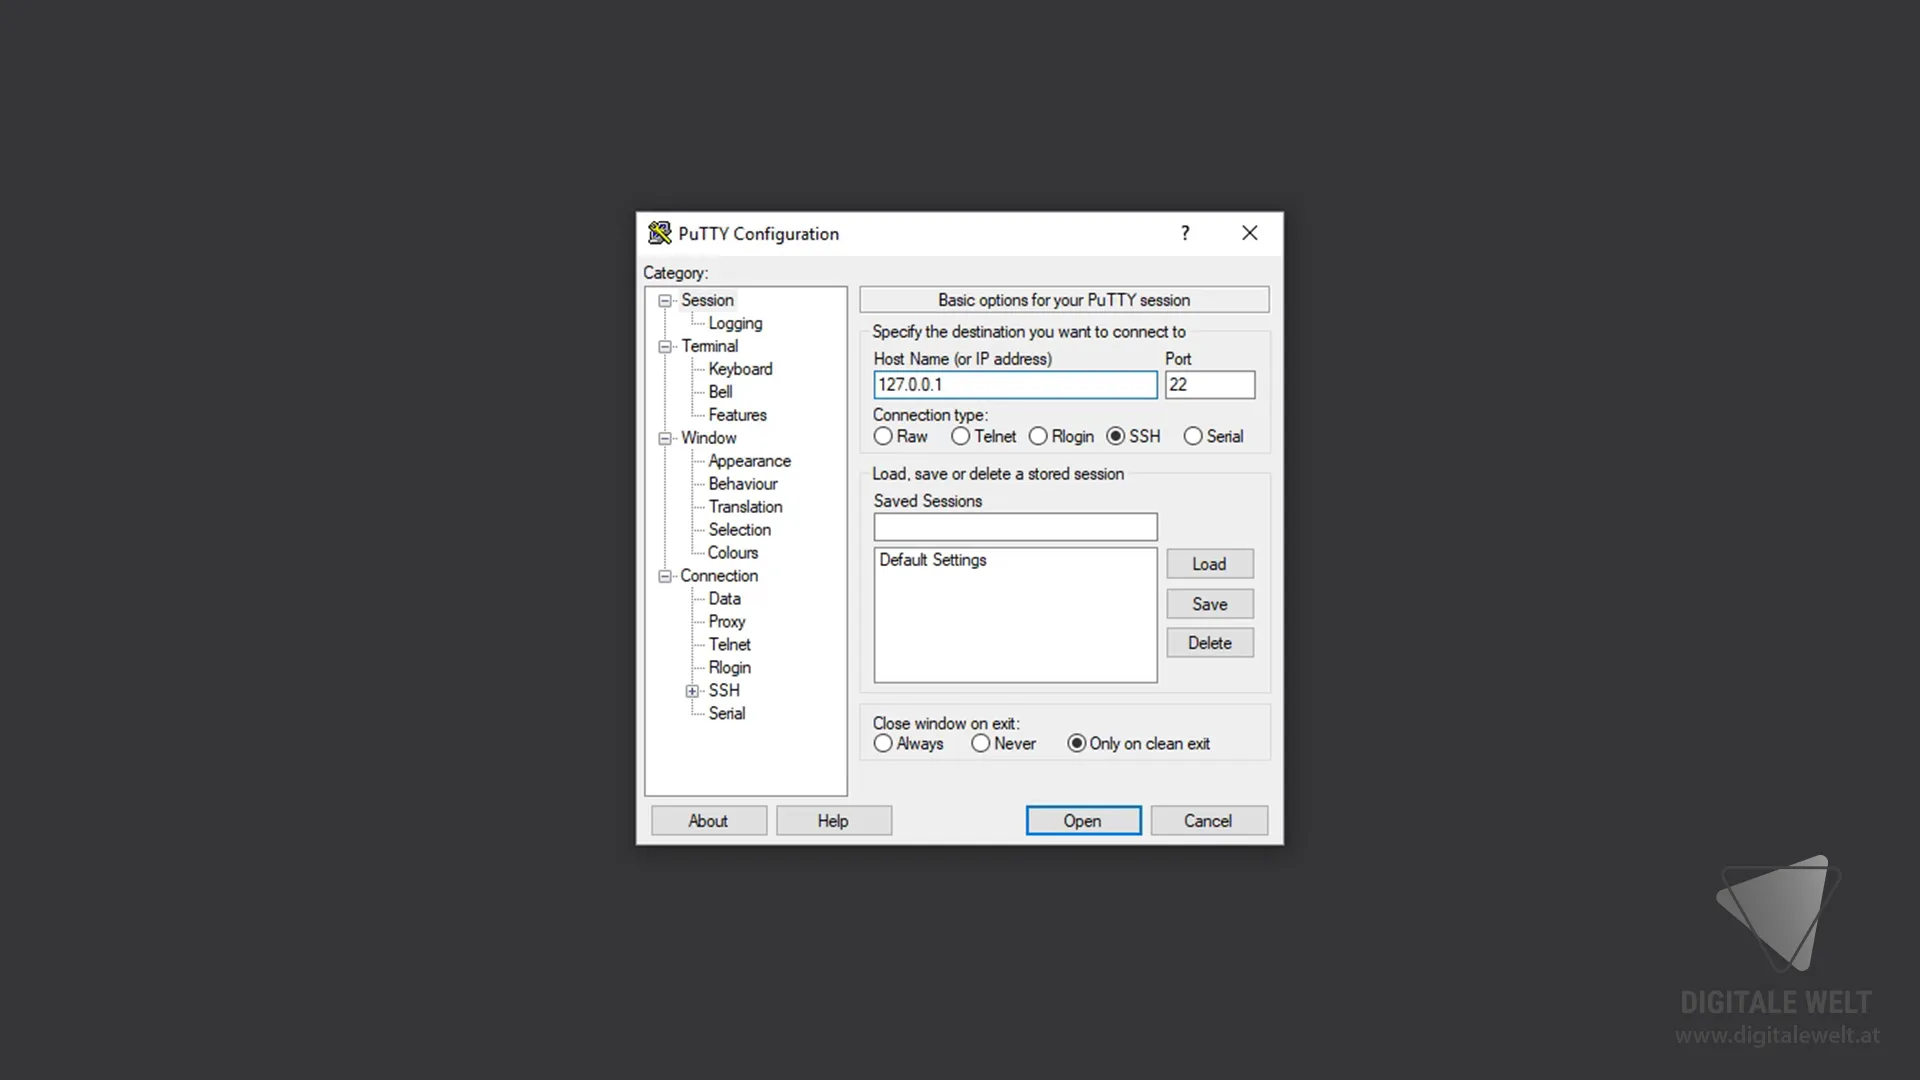Select the Translation category
This screenshot has width=1920, height=1080.
point(745,507)
